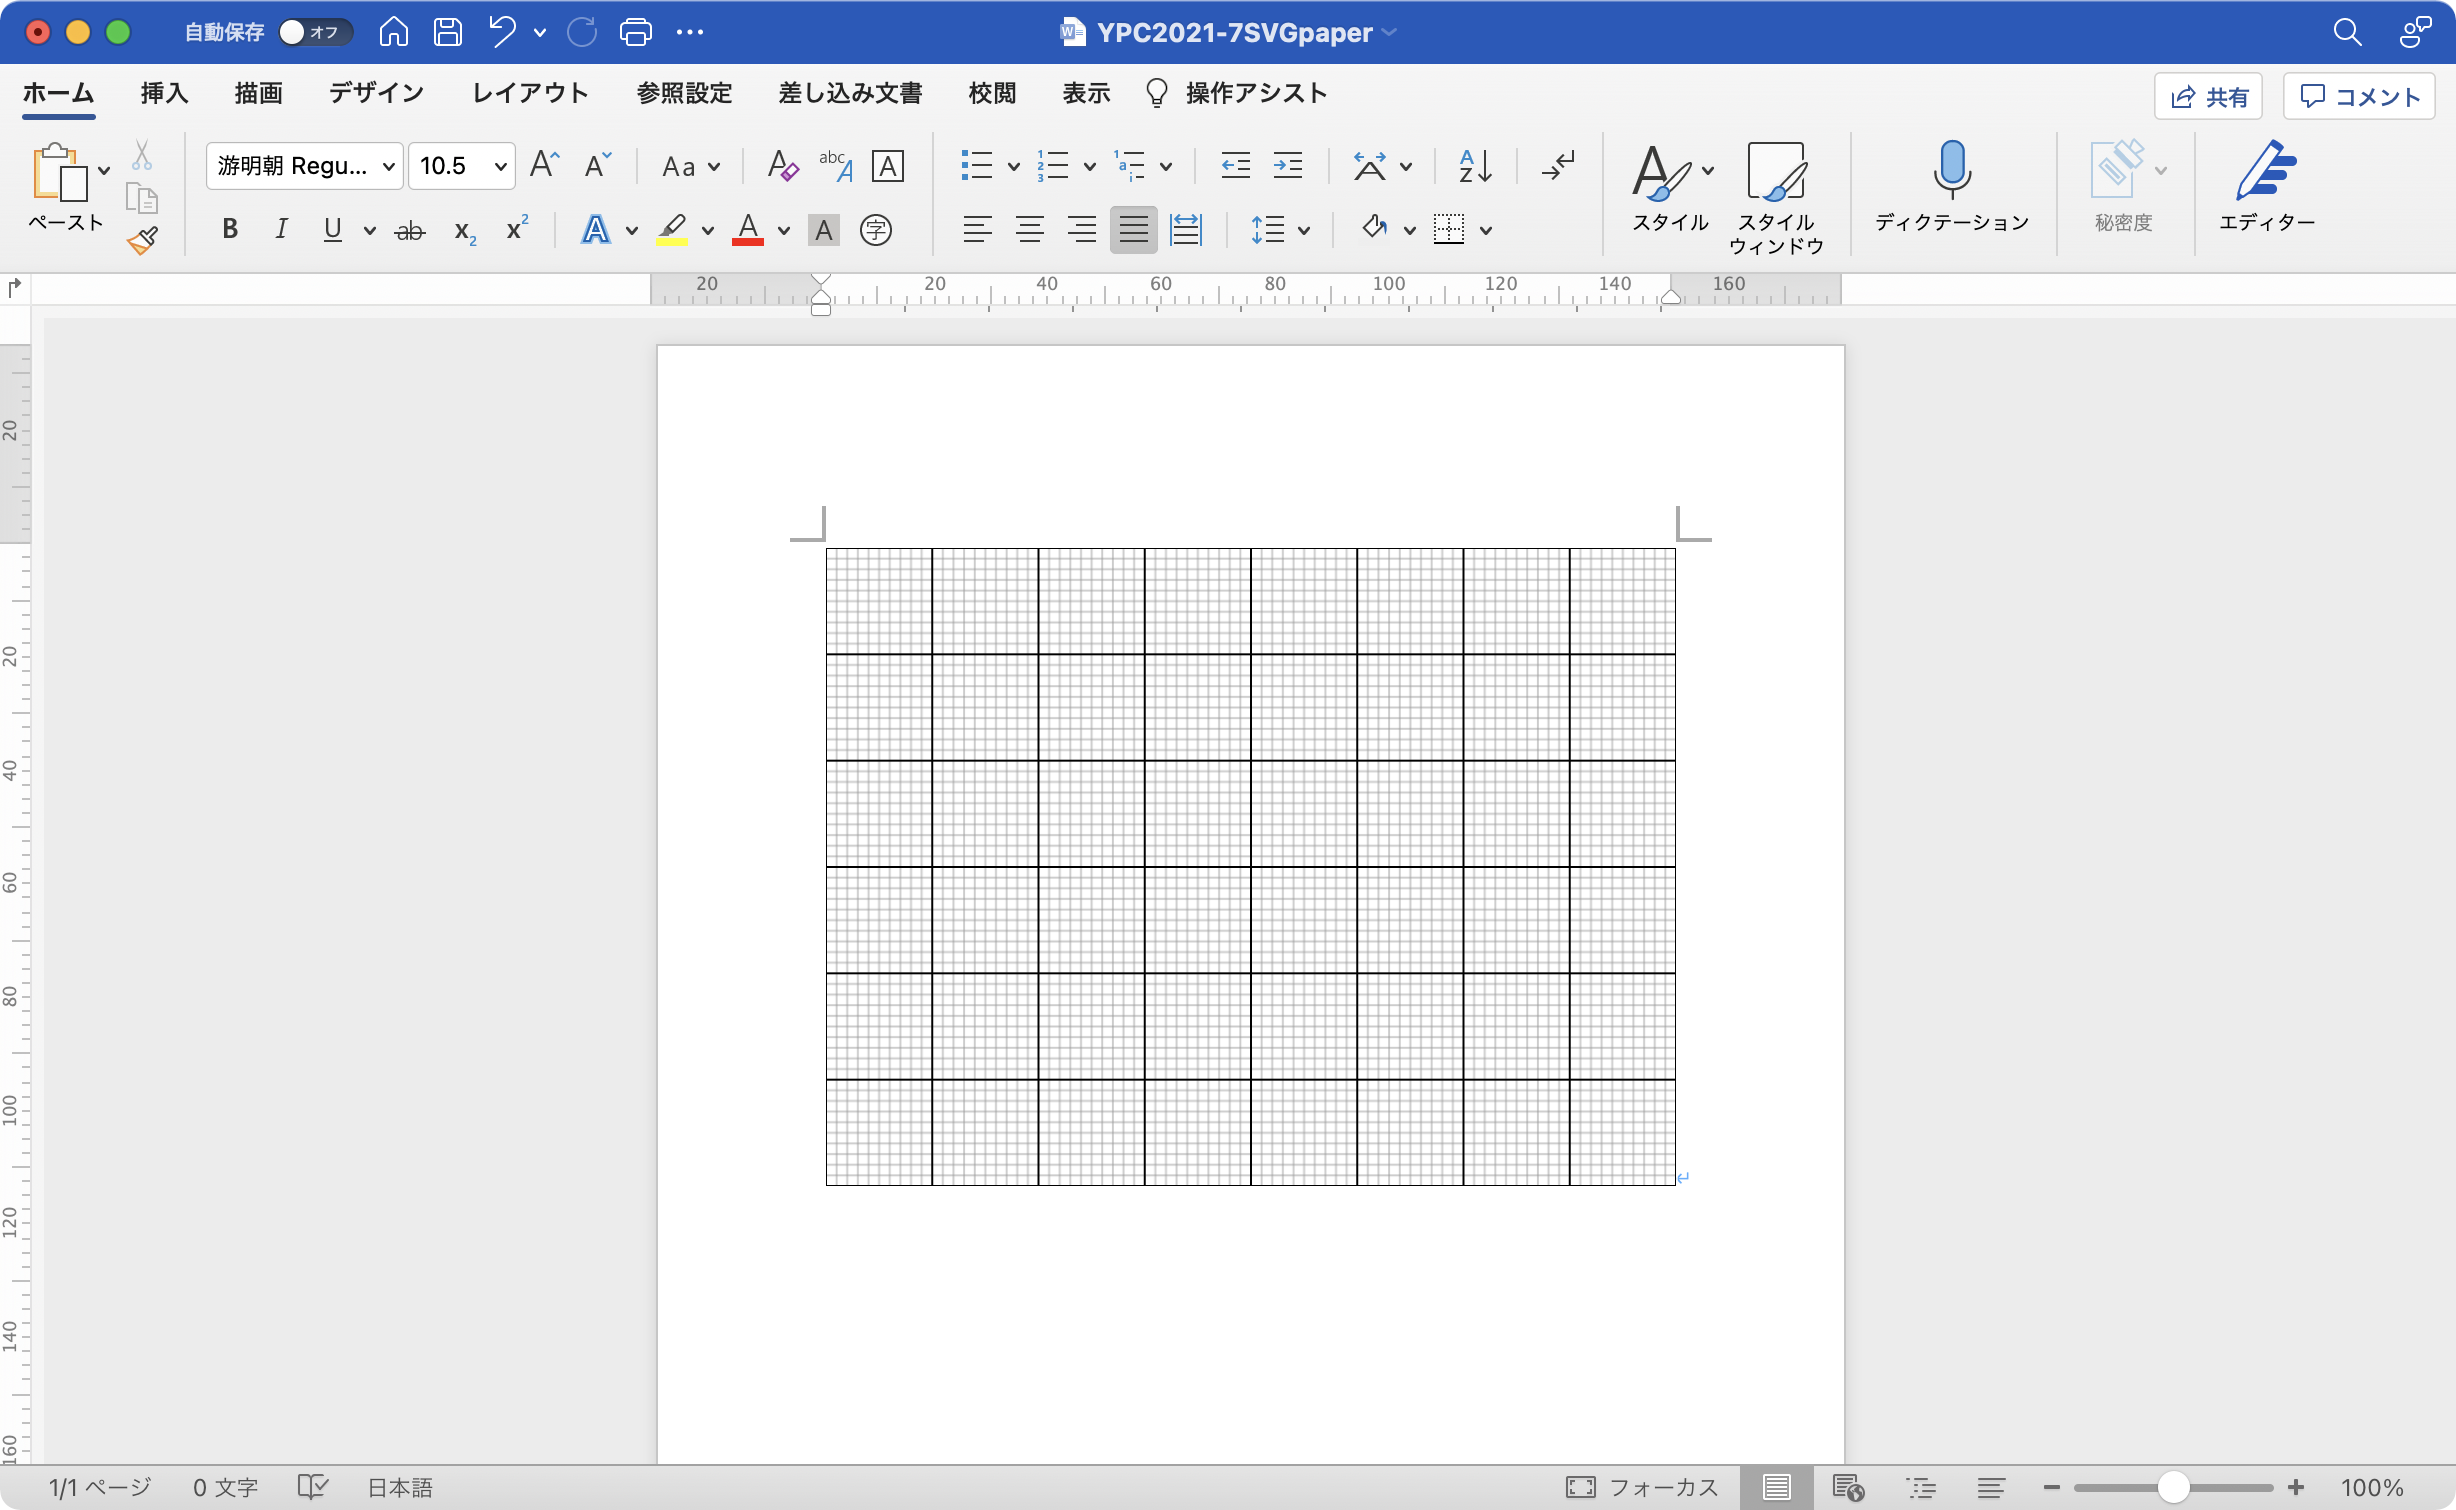This screenshot has height=1510, width=2456.
Task: Switch to the Insert (挿入) tab
Action: 165,94
